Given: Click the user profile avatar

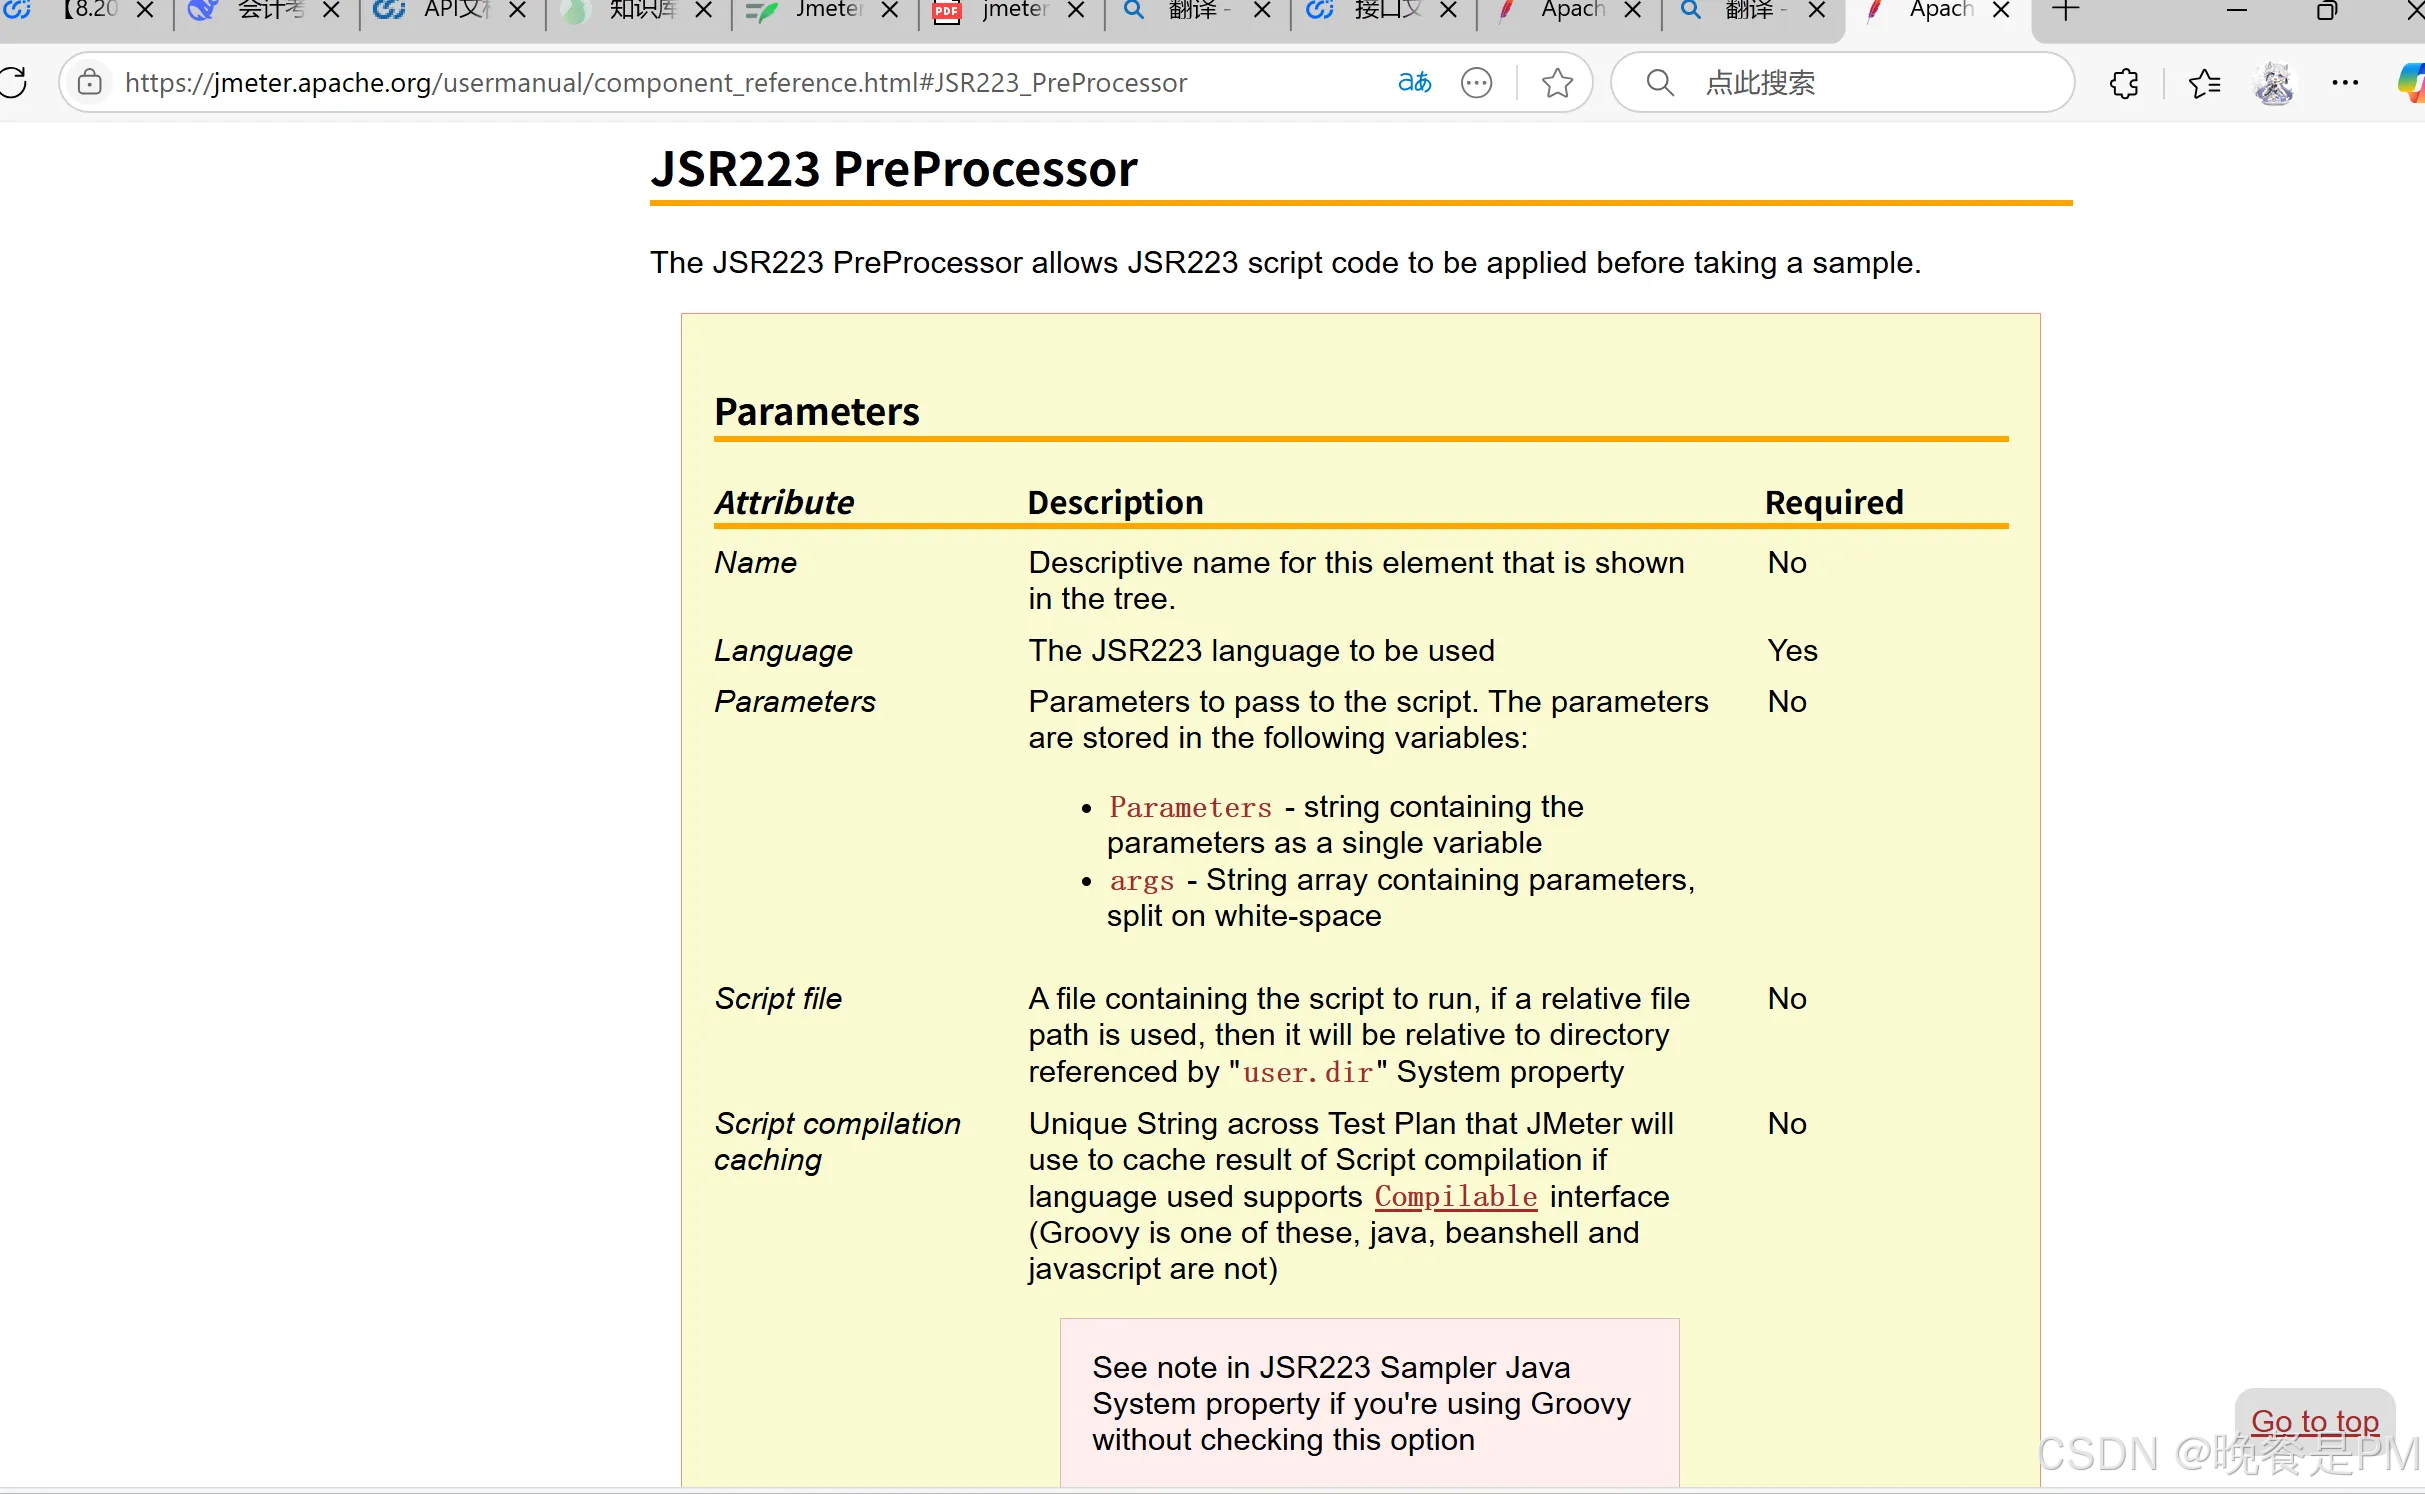Looking at the screenshot, I should (x=2274, y=83).
